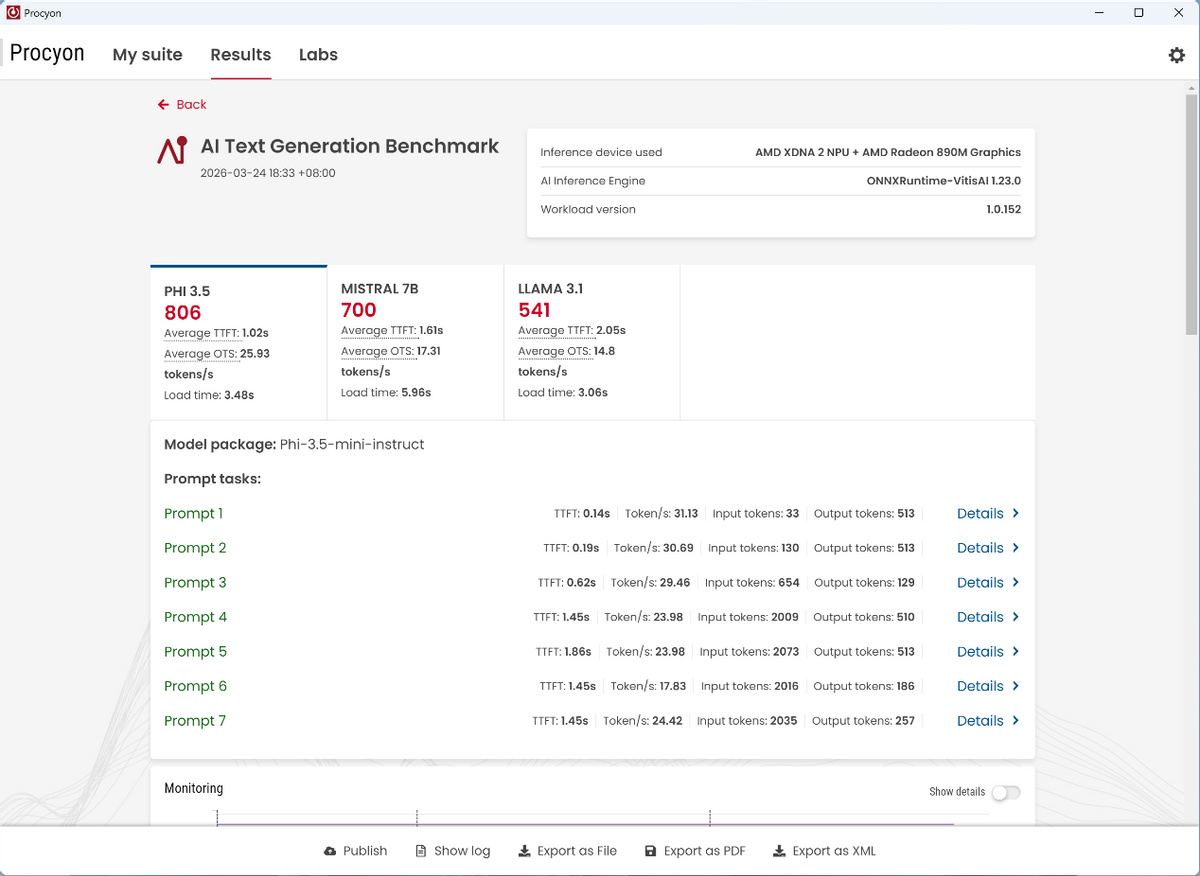Open the Labs tab
This screenshot has height=876, width=1200.
tap(318, 55)
